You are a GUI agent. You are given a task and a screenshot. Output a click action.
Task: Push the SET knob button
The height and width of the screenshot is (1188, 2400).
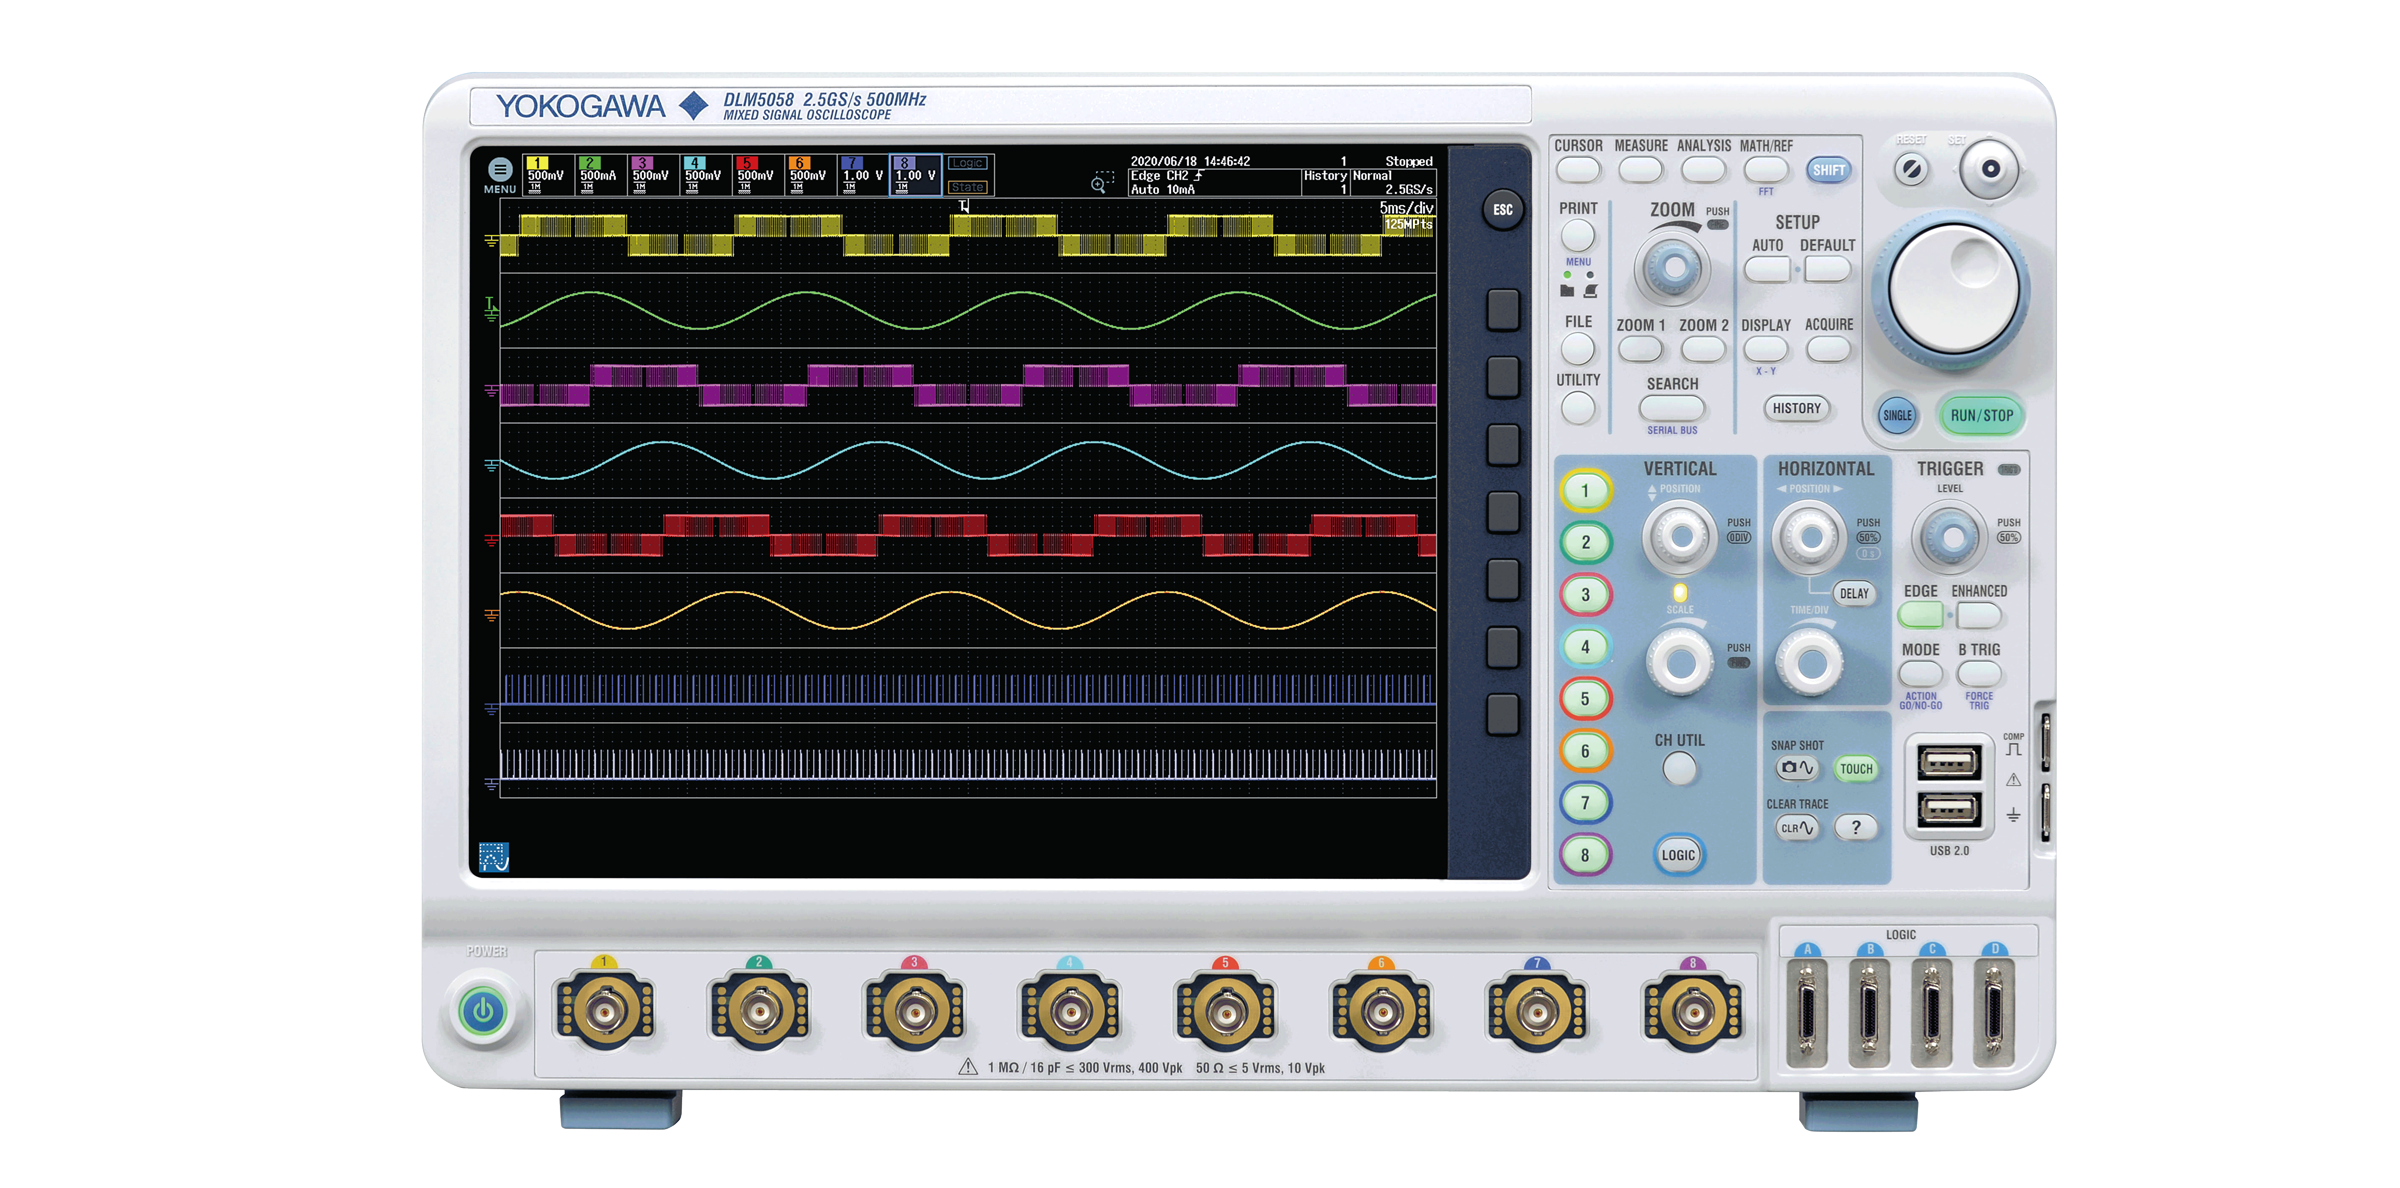1990,169
